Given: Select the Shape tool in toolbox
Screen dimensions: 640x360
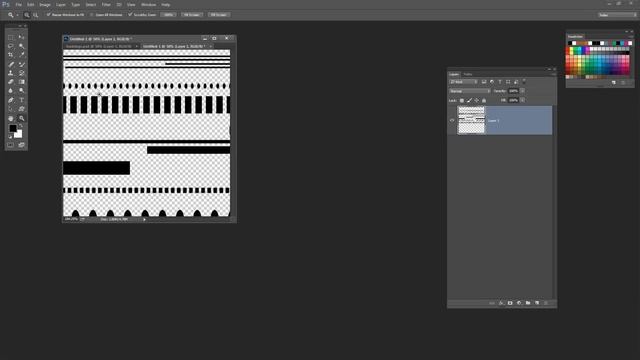Looking at the screenshot, I should (x=22, y=109).
